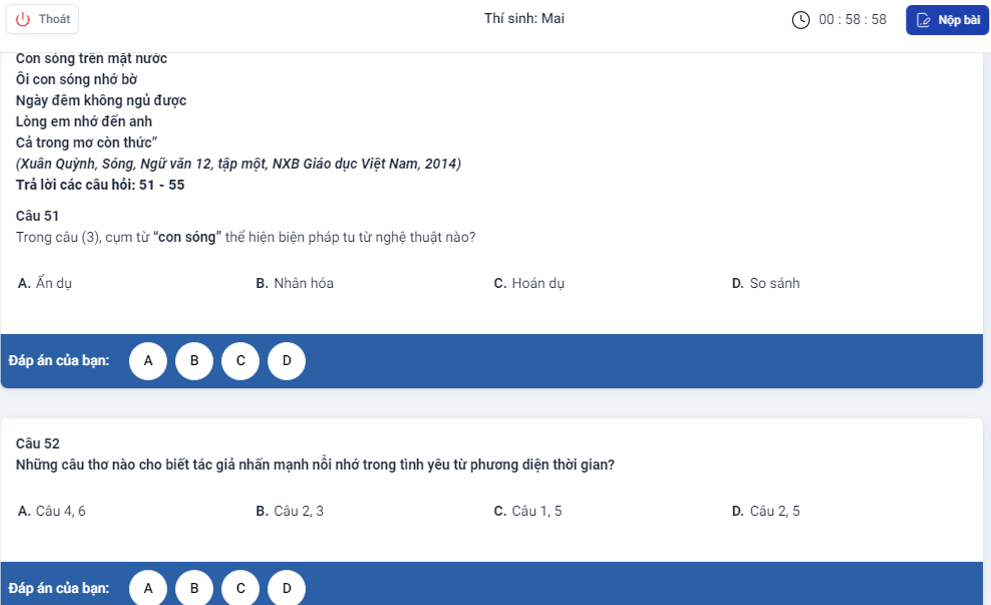This screenshot has height=605, width=991.
Task: Click the countdown timer display
Action: coord(852,20)
